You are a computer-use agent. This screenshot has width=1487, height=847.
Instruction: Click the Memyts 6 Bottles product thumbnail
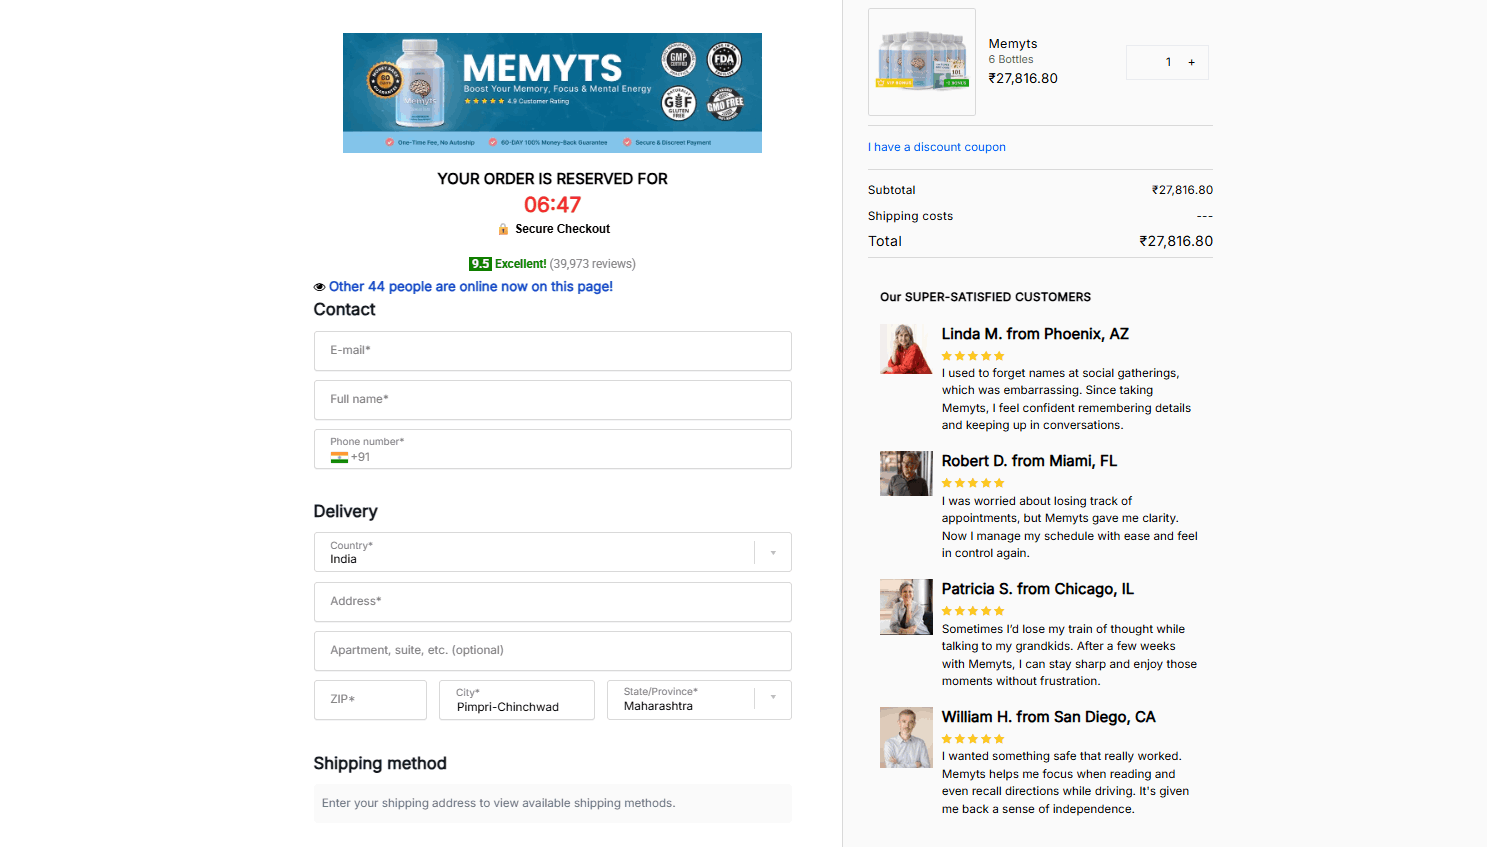tap(921, 61)
